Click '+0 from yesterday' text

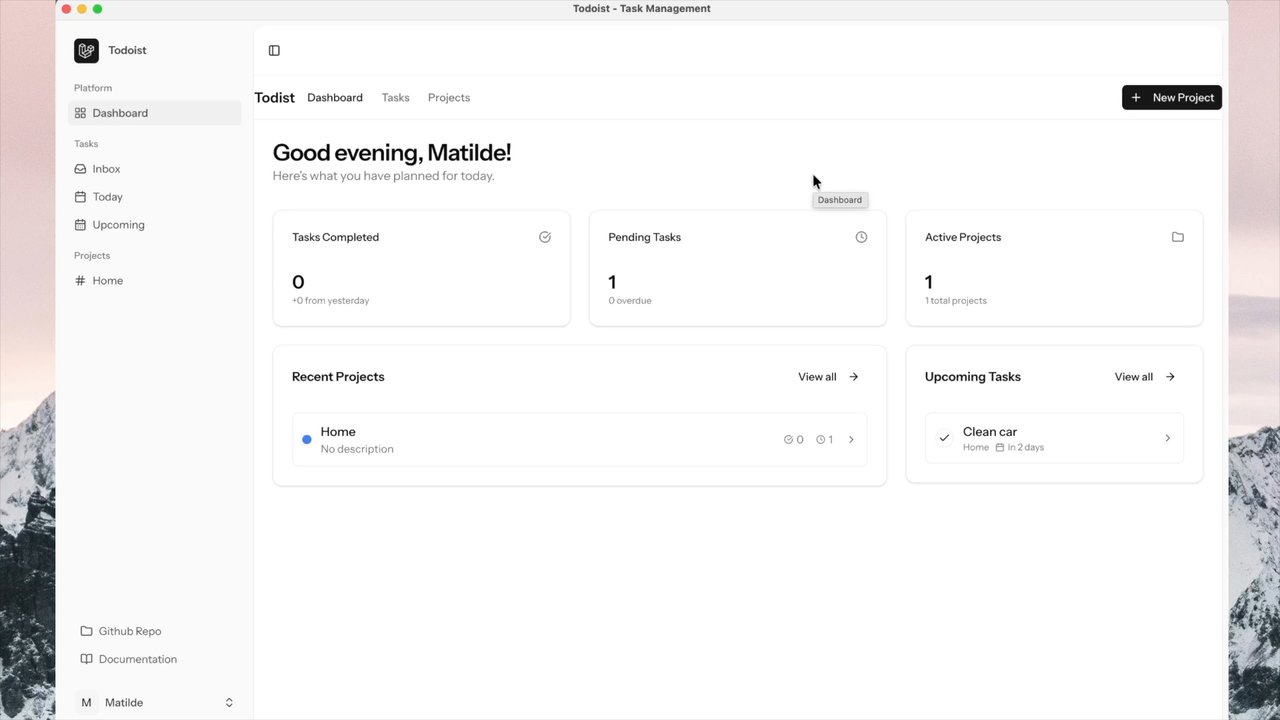coord(331,301)
